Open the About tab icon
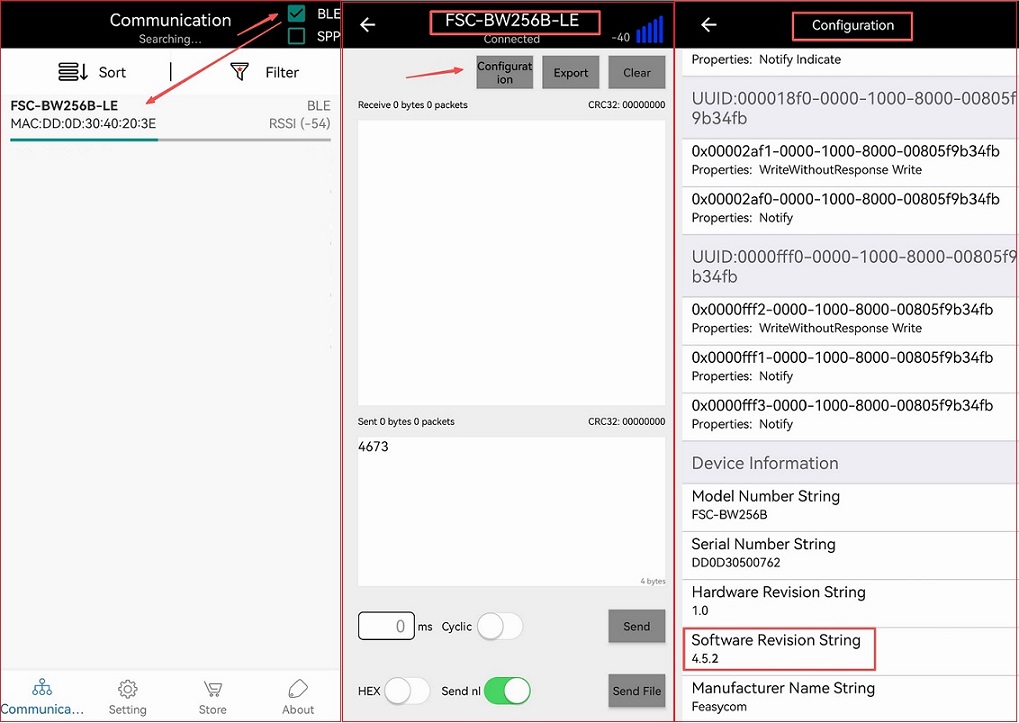Viewport: 1019px width, 723px height. (298, 689)
